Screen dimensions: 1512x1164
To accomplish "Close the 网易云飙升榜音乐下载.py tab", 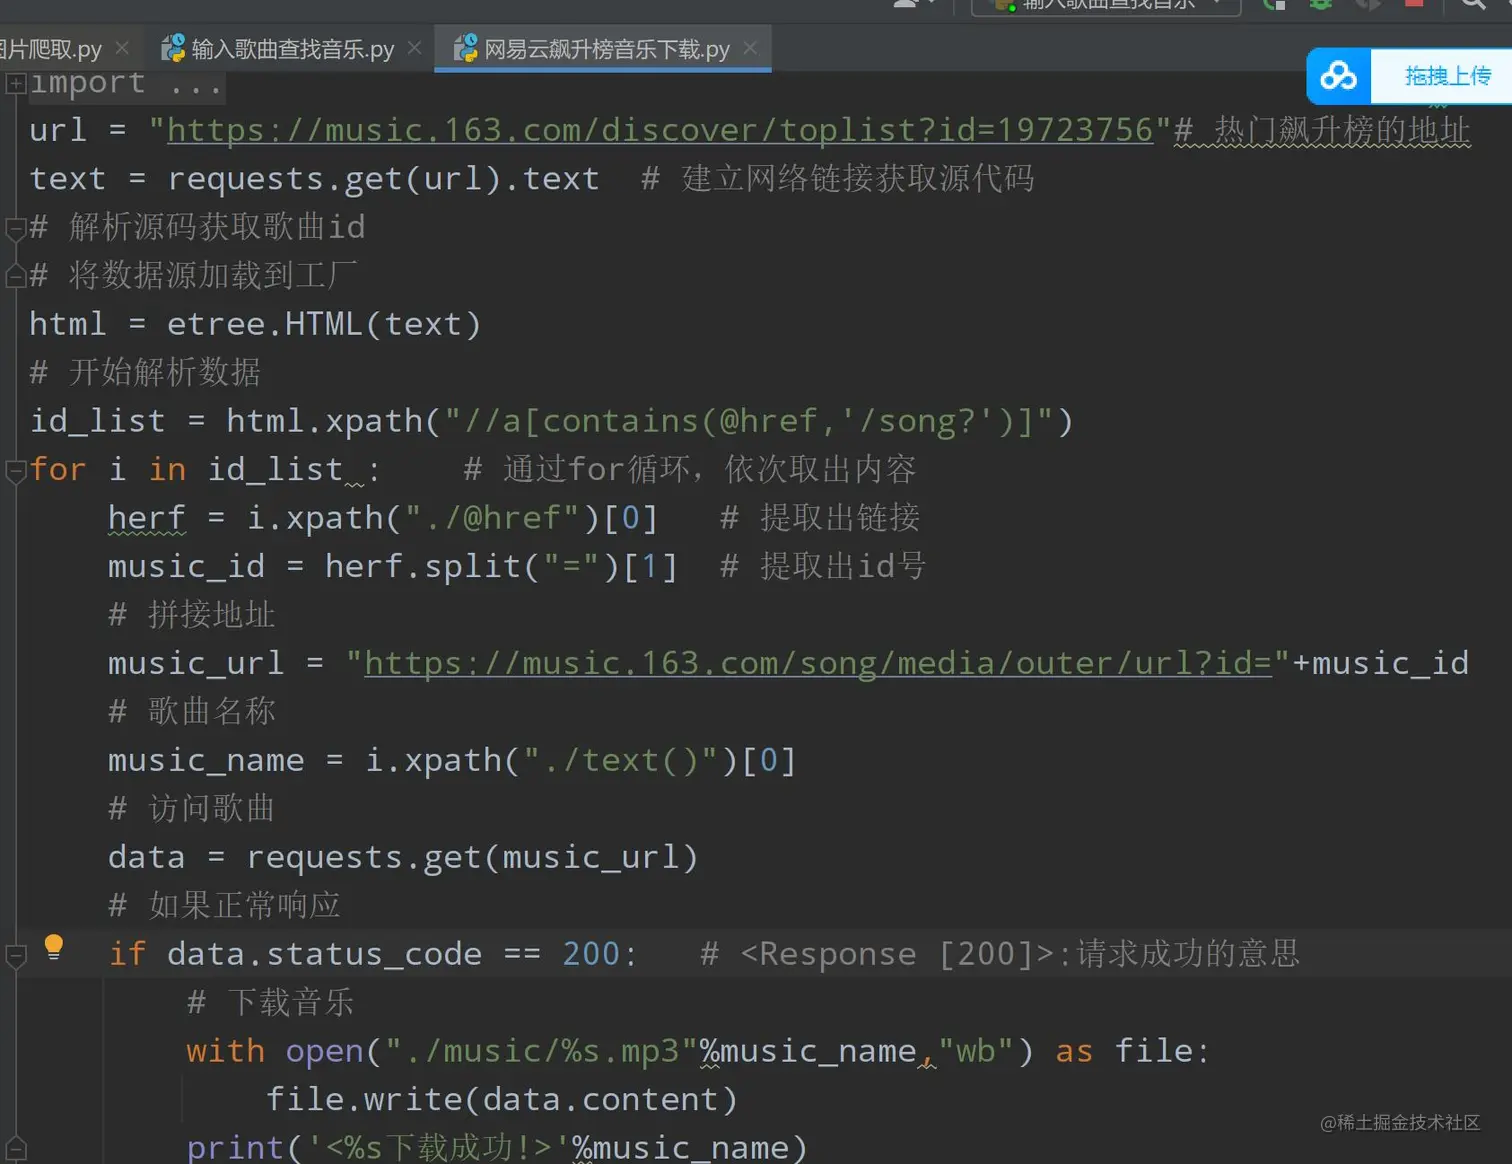I will coord(750,48).
